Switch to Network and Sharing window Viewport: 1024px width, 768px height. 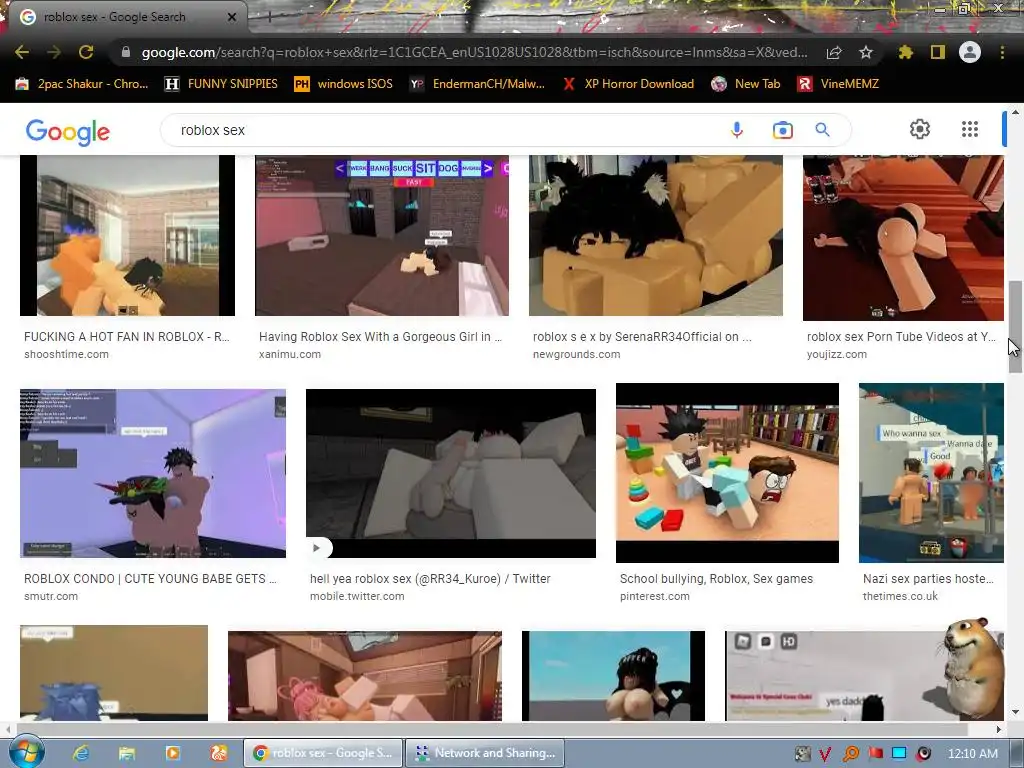tap(484, 753)
